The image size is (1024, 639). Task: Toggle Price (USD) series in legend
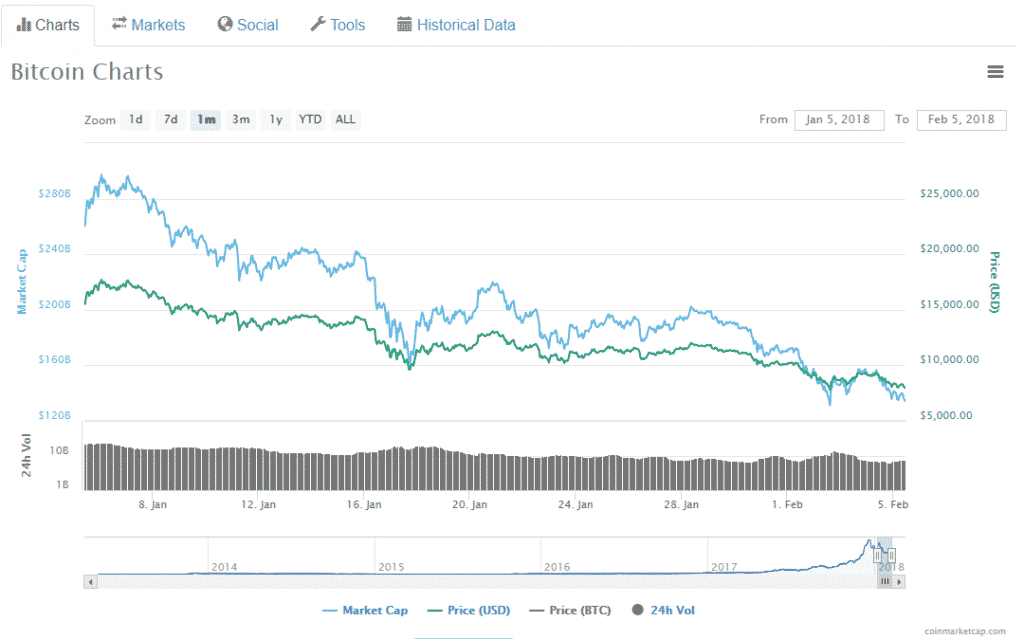click(468, 610)
